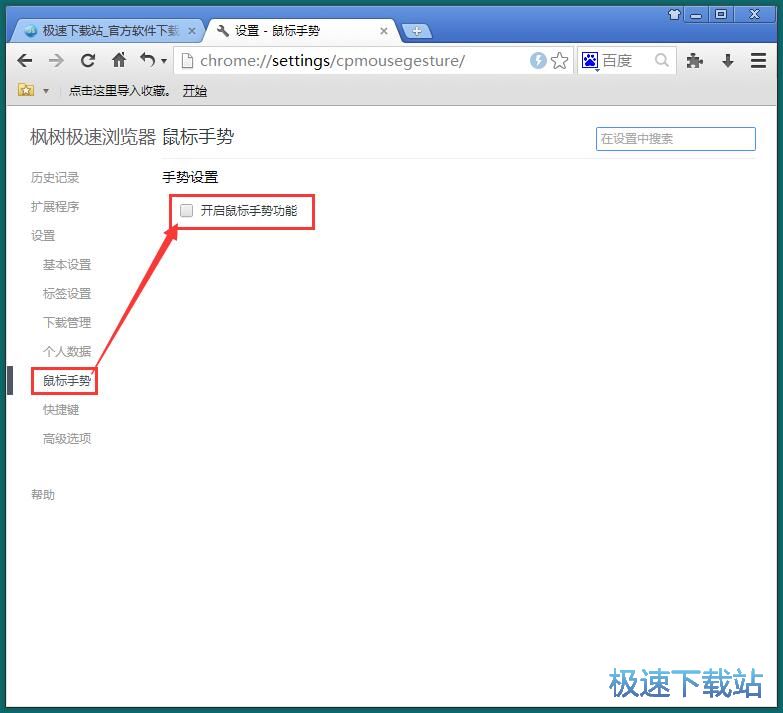The height and width of the screenshot is (713, 783).
Task: Open extensions puzzle icon
Action: coord(695,61)
